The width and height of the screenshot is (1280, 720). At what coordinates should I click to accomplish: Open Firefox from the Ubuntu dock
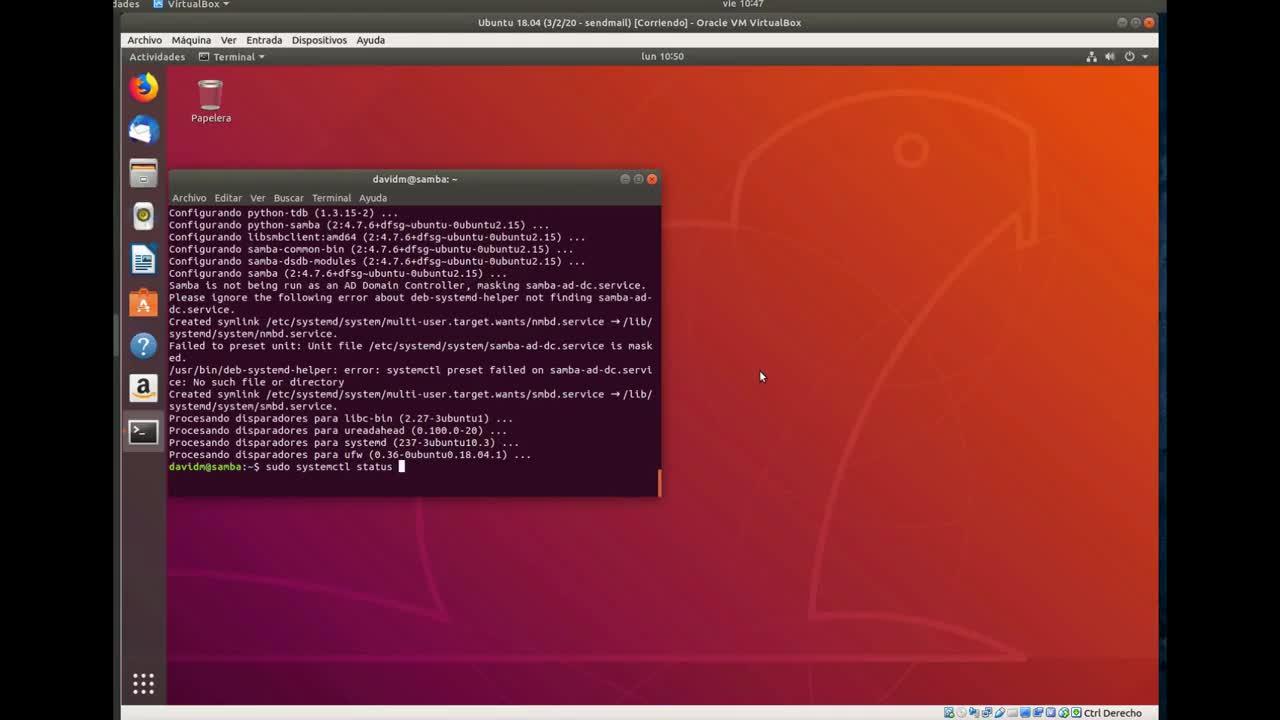[x=143, y=88]
